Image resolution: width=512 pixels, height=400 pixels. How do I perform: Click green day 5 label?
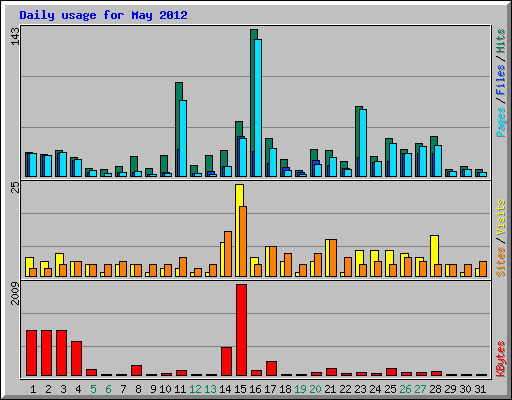click(x=93, y=389)
